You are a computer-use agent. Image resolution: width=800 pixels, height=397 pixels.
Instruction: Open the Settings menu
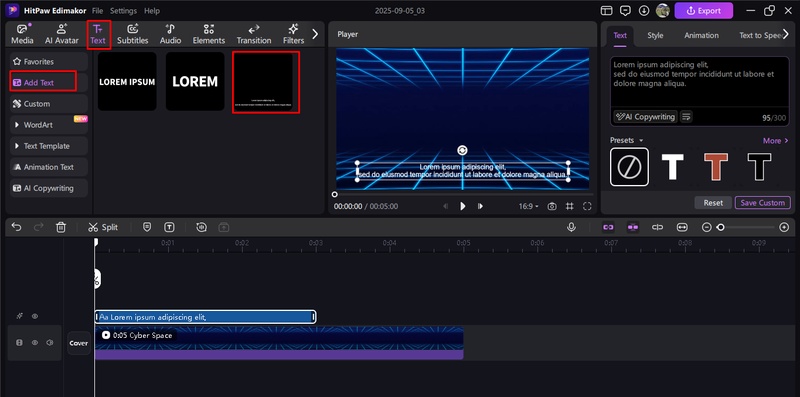[x=123, y=11]
